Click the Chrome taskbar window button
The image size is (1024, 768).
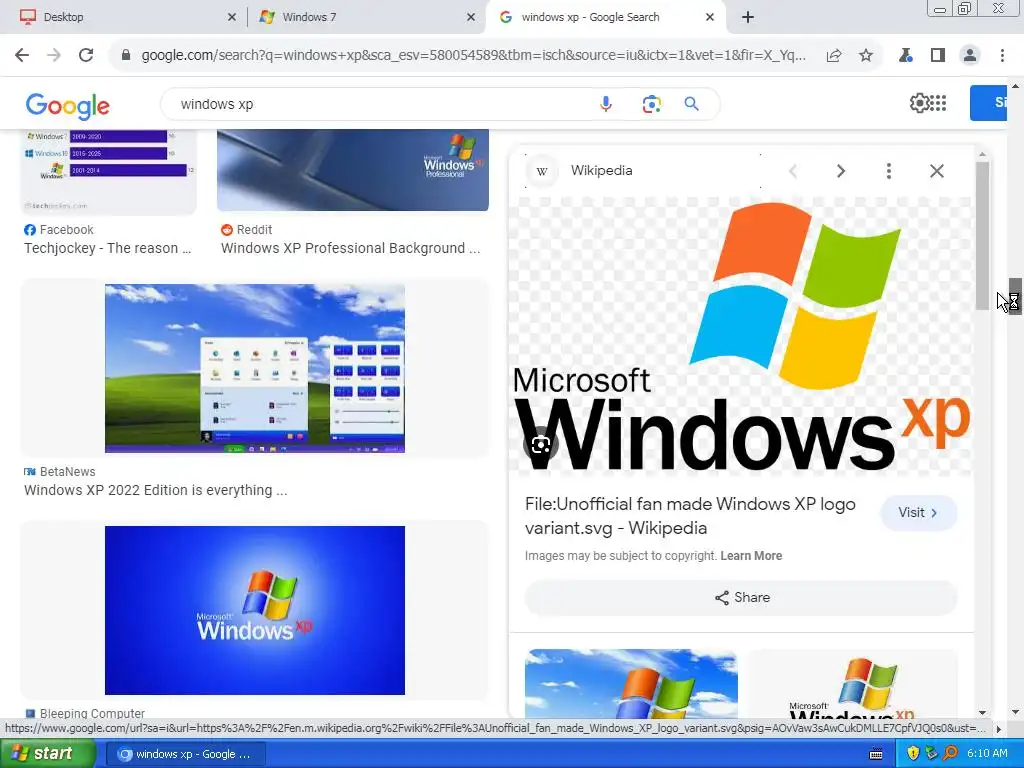click(x=185, y=754)
